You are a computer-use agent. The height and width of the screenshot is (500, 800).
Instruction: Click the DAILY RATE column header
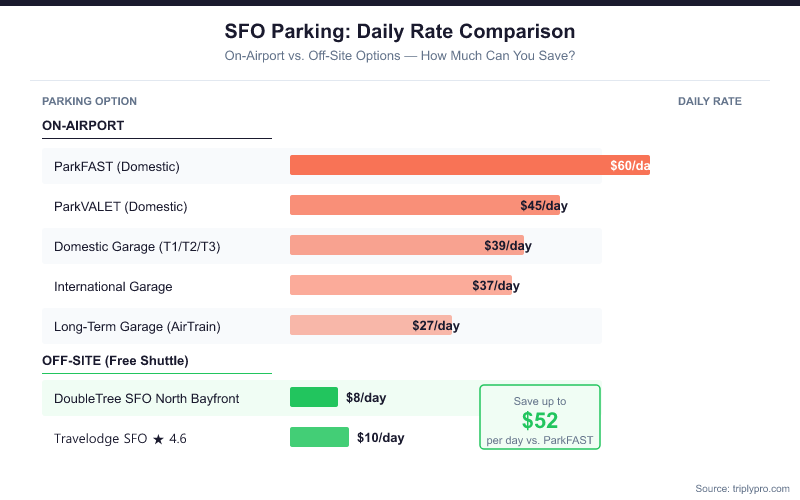[x=709, y=101]
